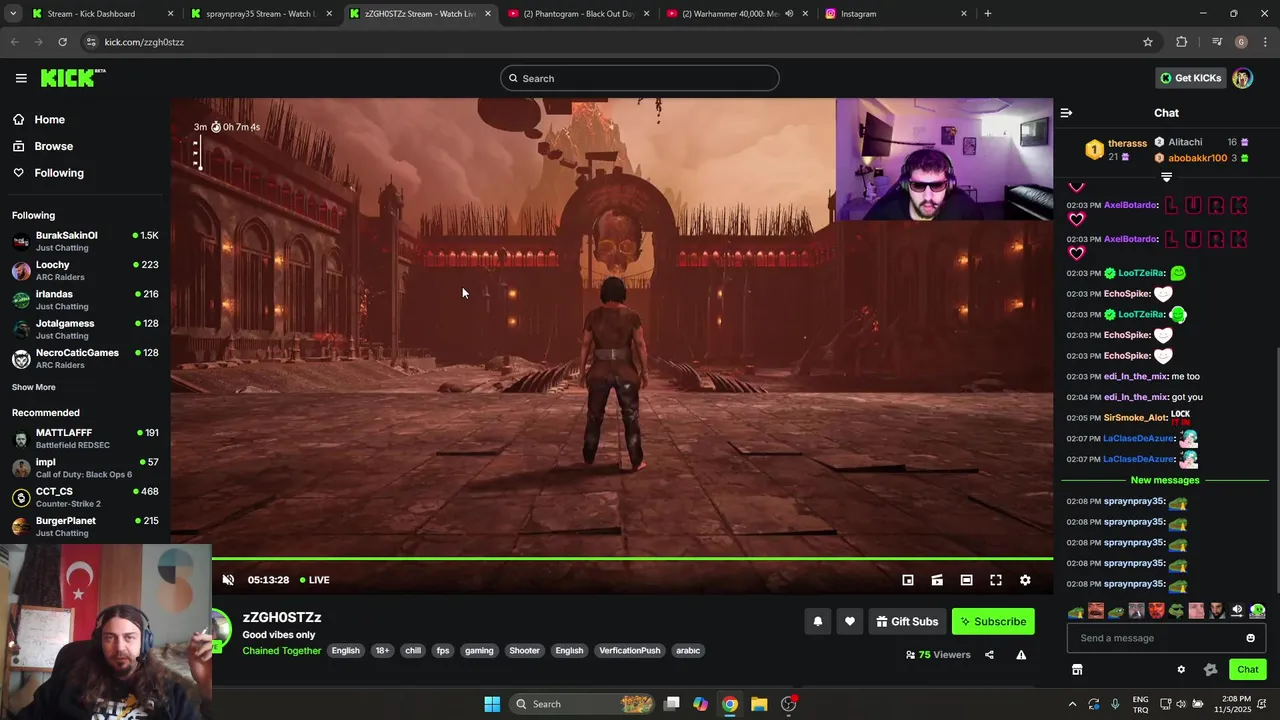1280x720 pixels.
Task: Enter fullscreen on the video player
Action: [996, 580]
